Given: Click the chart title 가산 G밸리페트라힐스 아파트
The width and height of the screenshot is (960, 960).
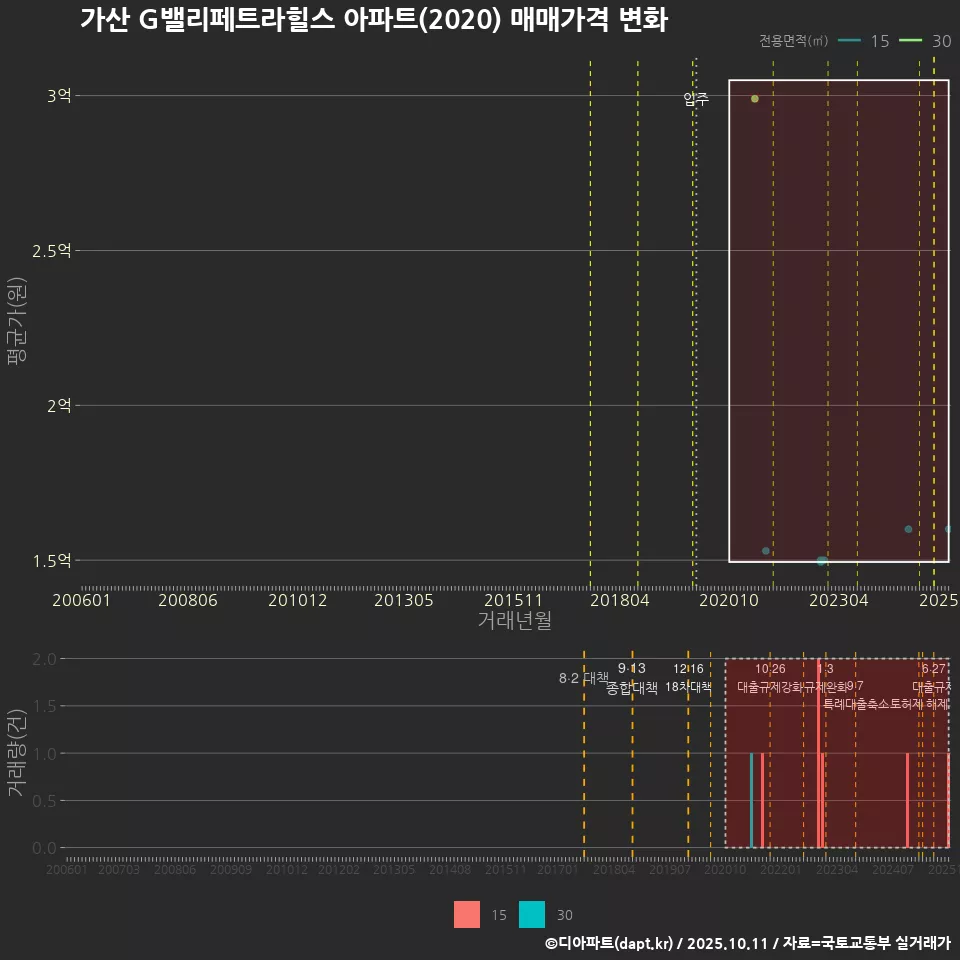Looking at the screenshot, I should point(380,19).
